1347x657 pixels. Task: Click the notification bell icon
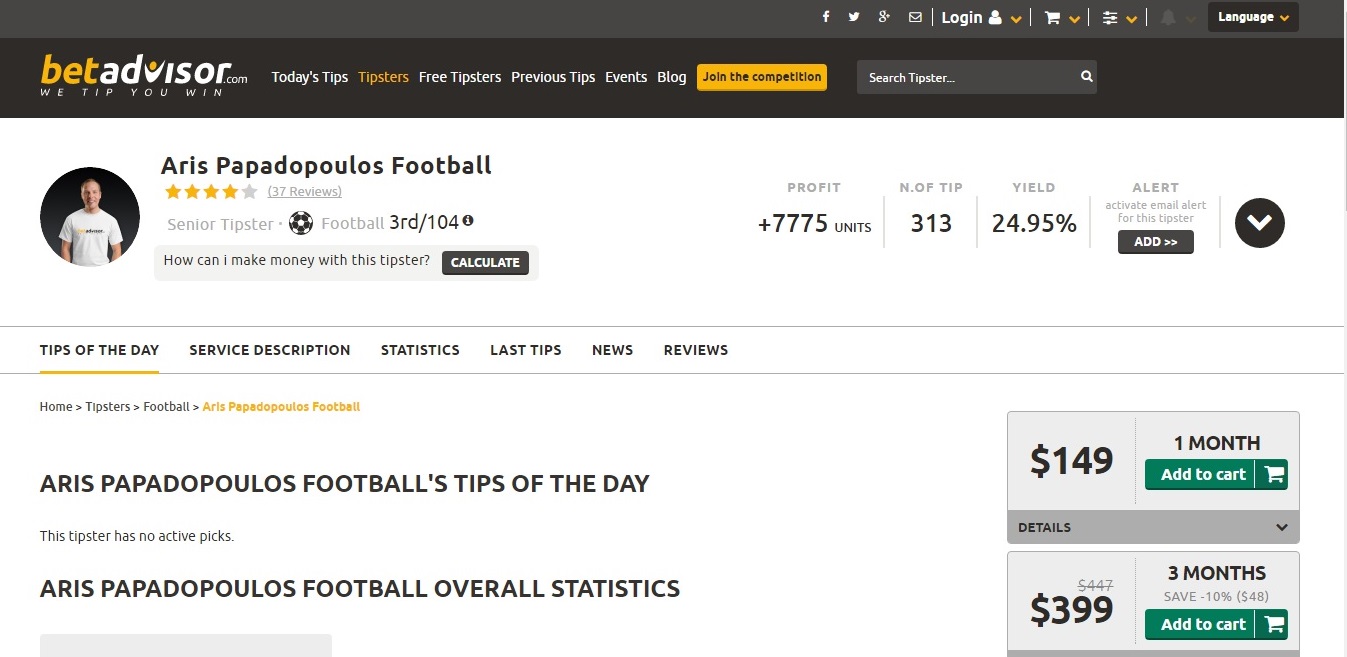click(1168, 18)
